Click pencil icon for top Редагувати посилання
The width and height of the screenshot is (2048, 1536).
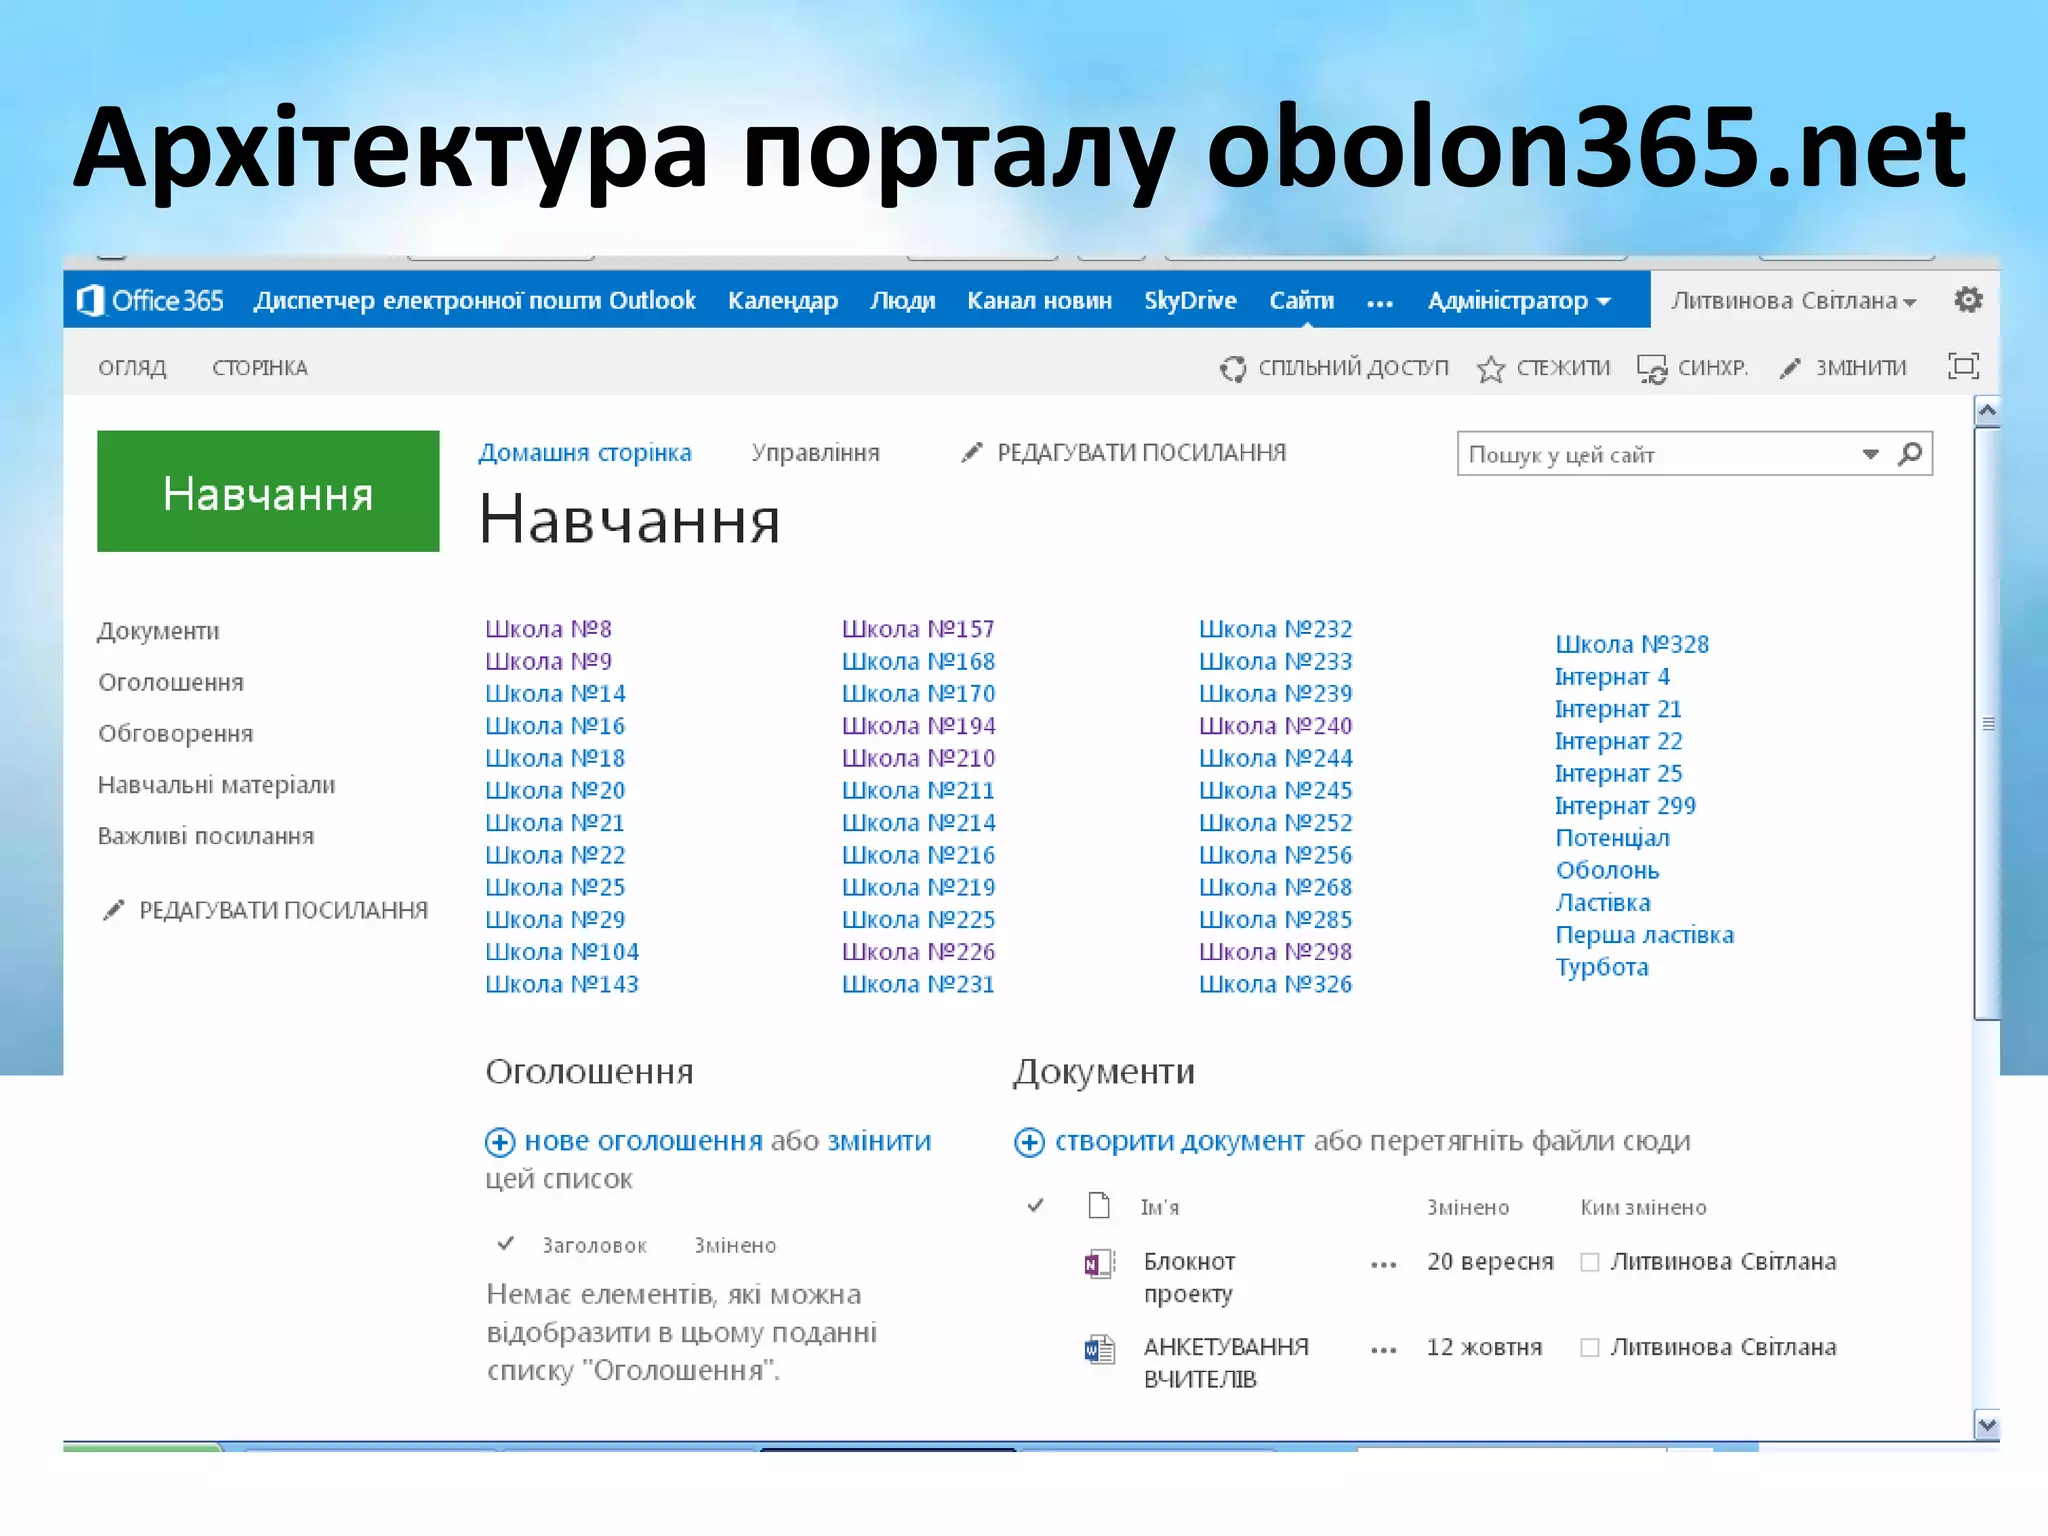coord(971,453)
